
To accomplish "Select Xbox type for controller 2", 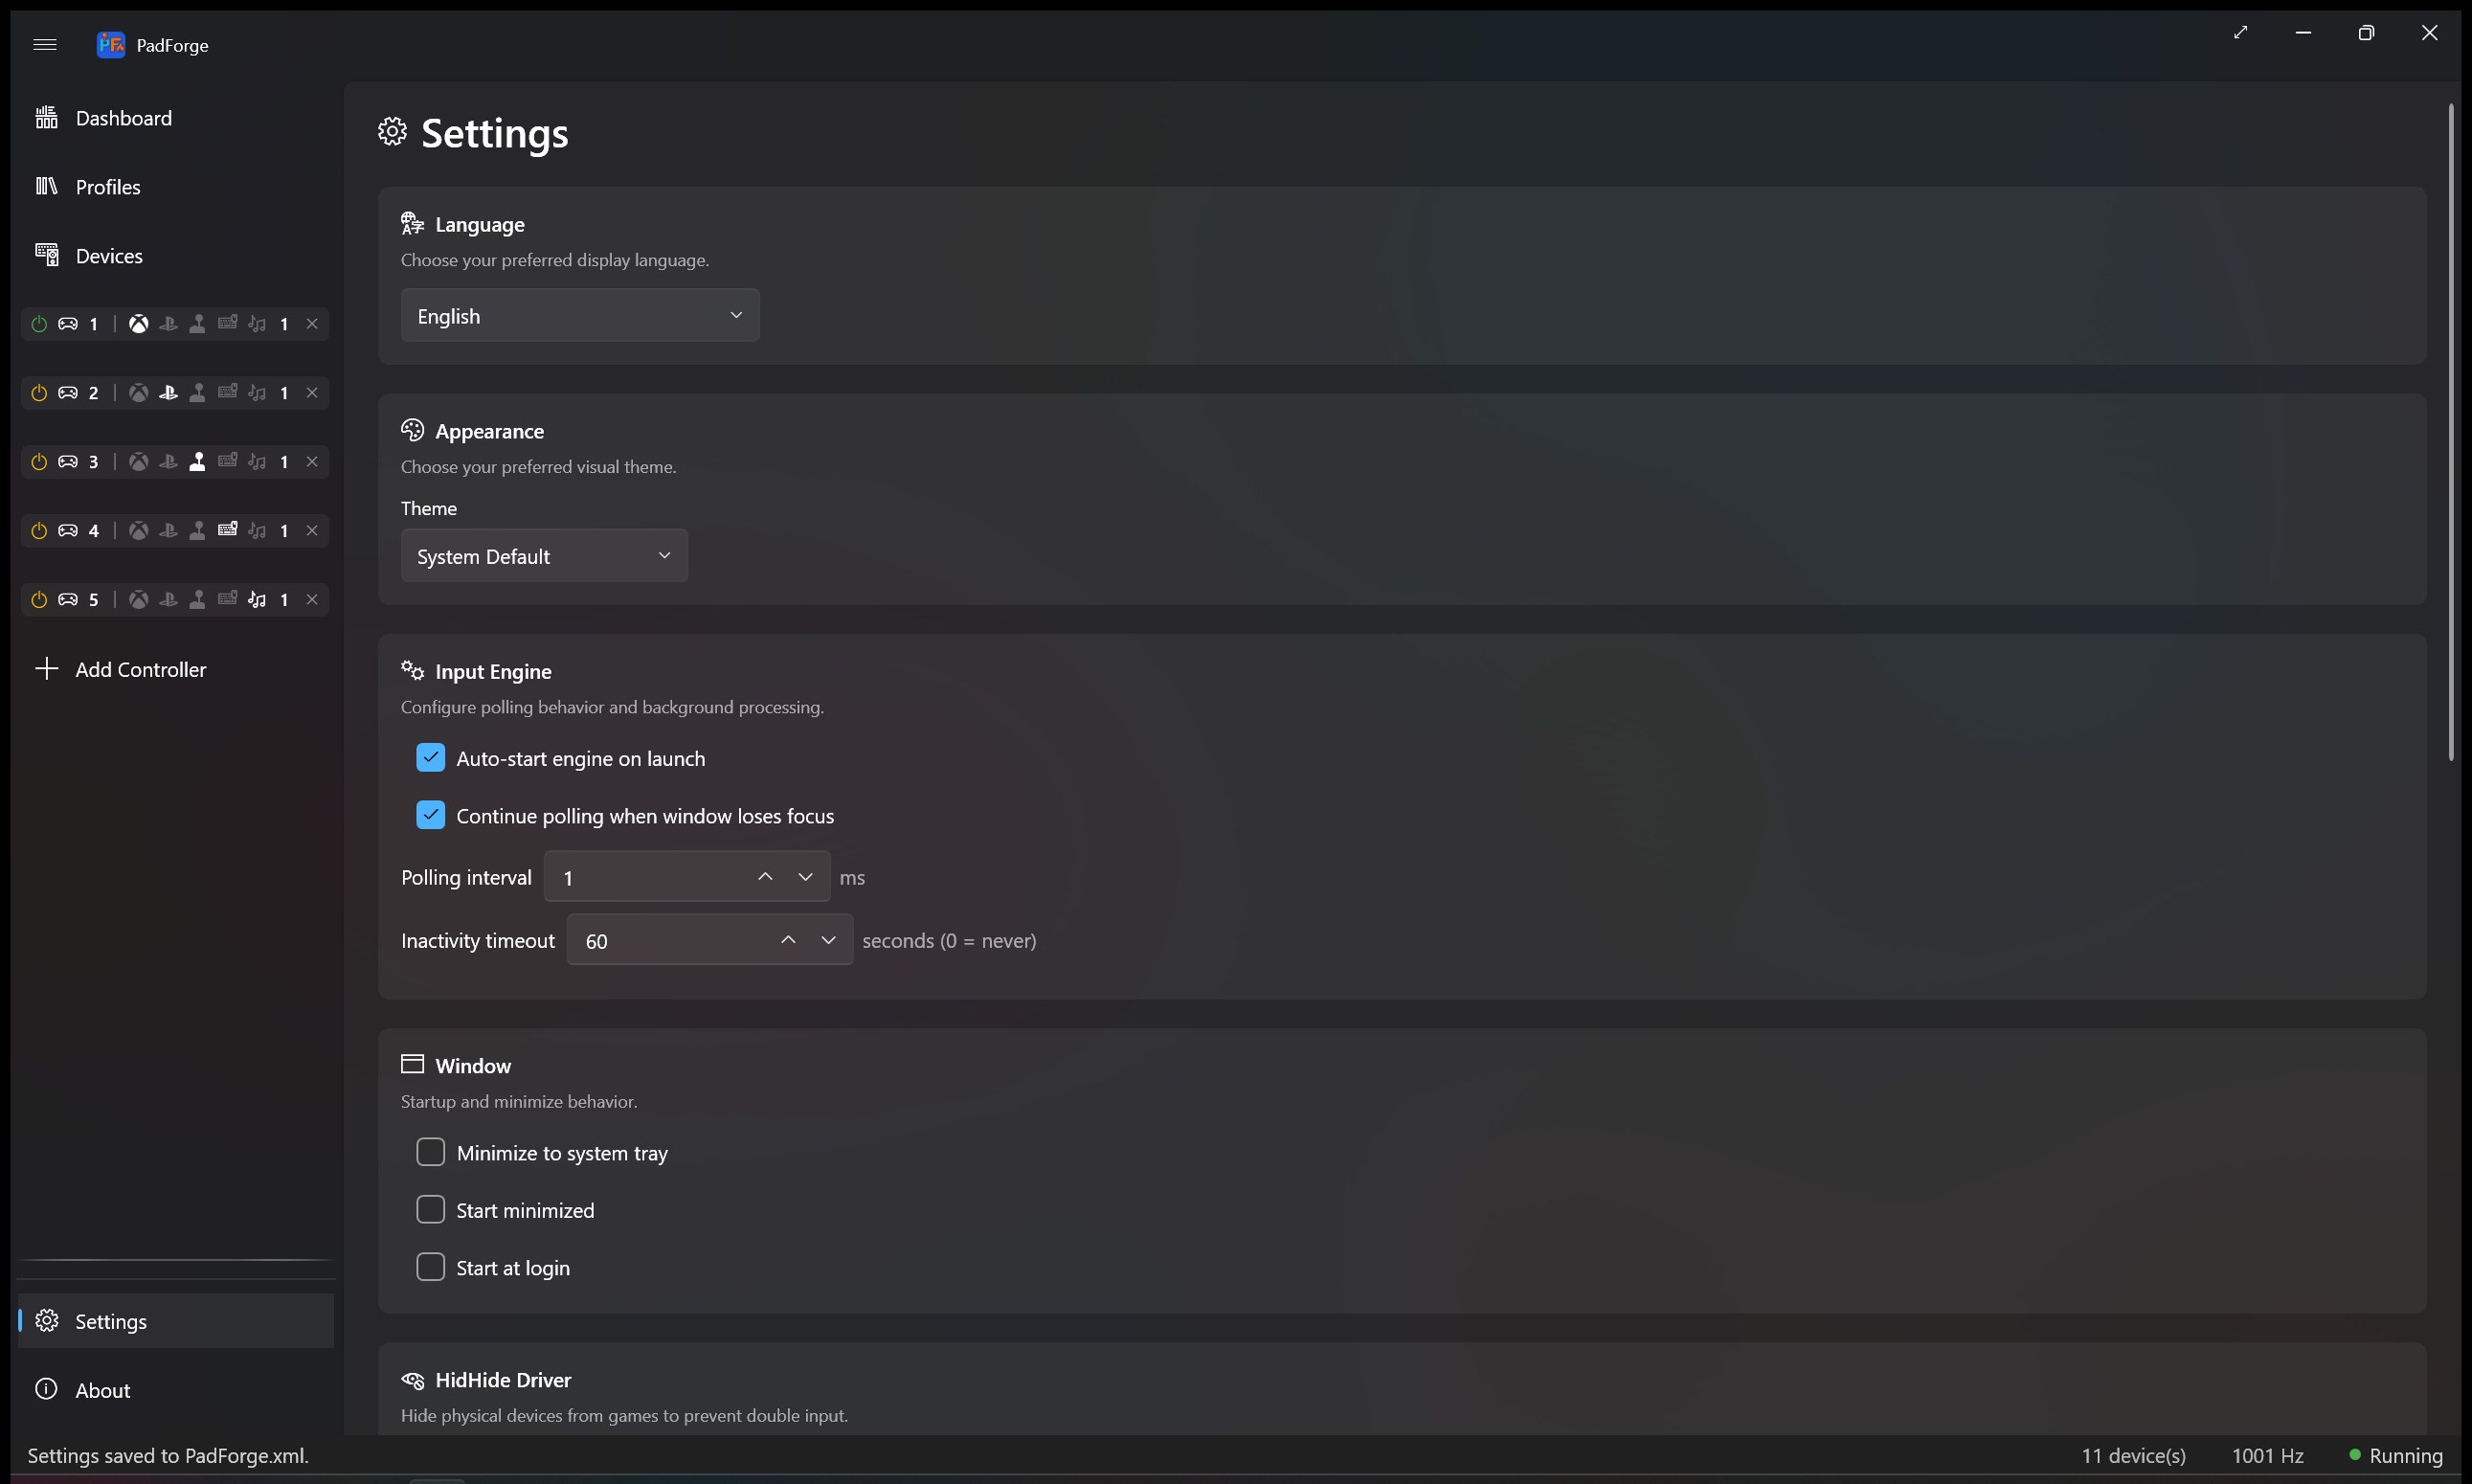I will [139, 393].
